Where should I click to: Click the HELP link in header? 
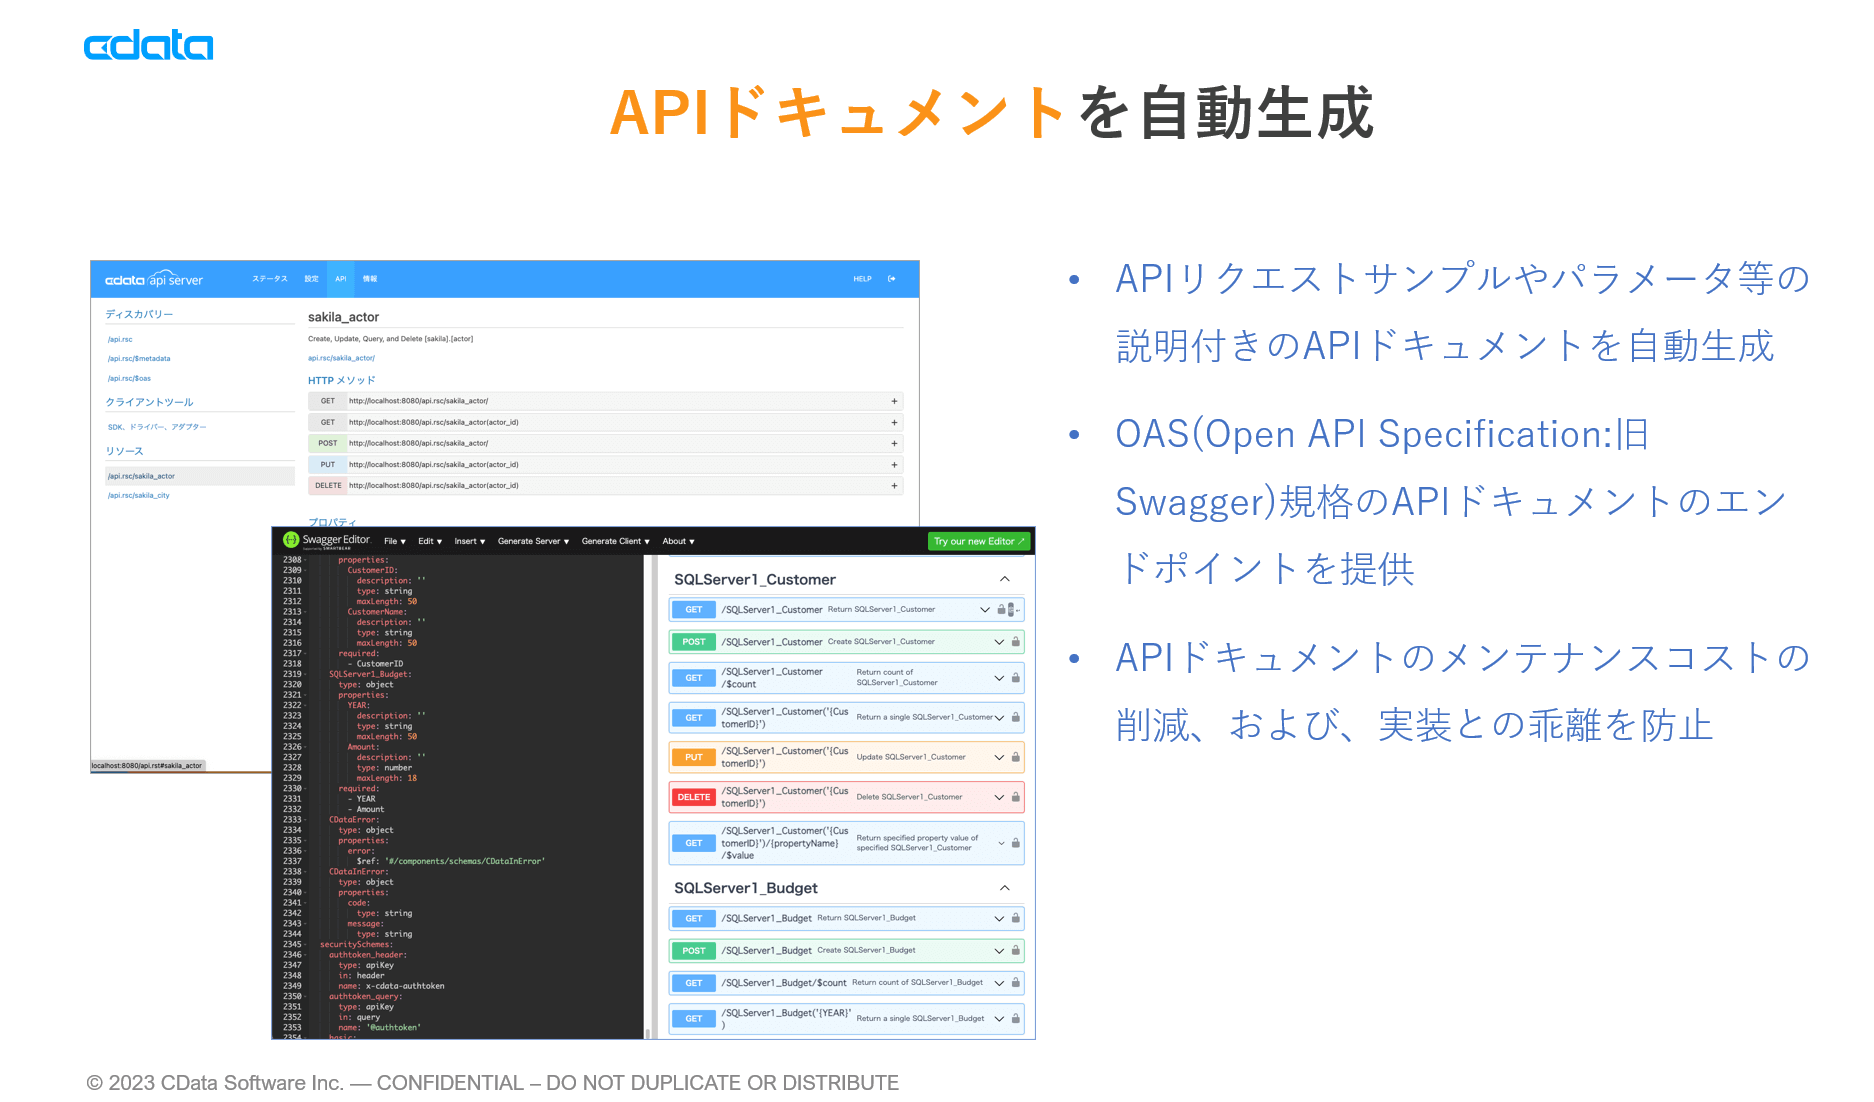click(x=862, y=279)
